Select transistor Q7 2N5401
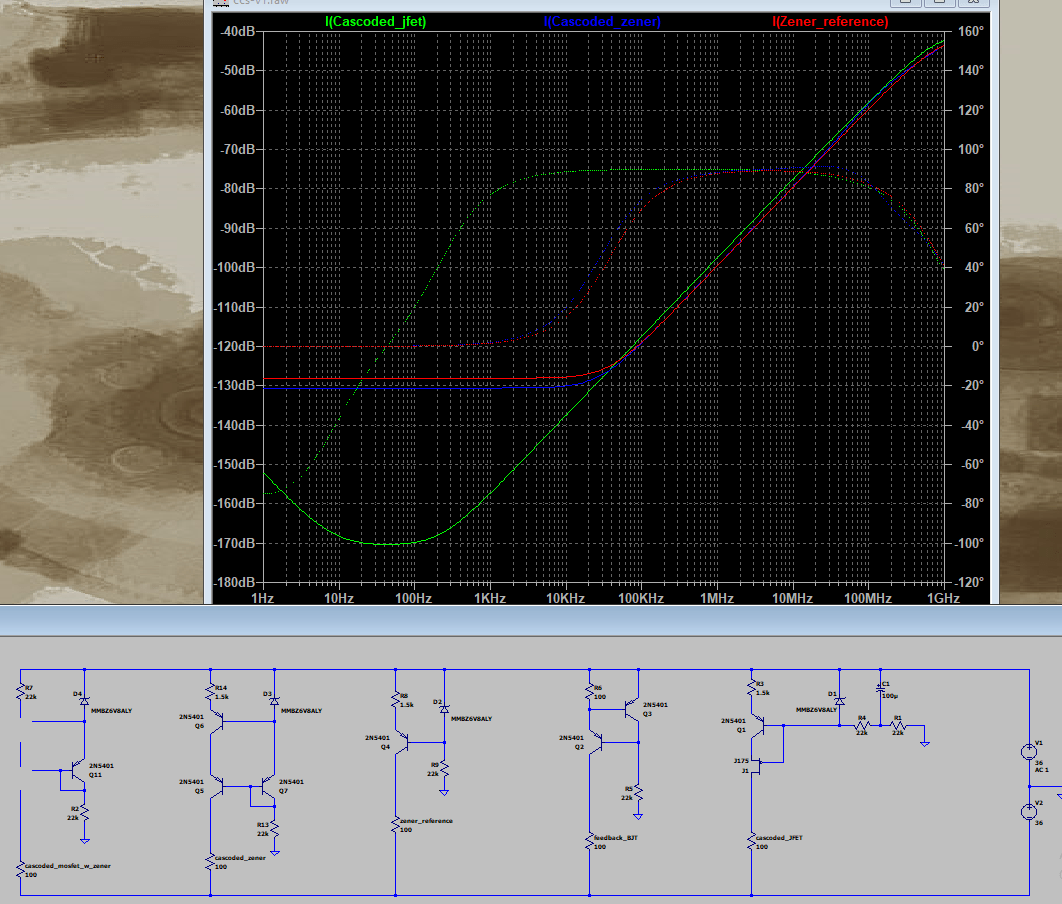Image resolution: width=1062 pixels, height=904 pixels. pyautogui.click(x=268, y=786)
